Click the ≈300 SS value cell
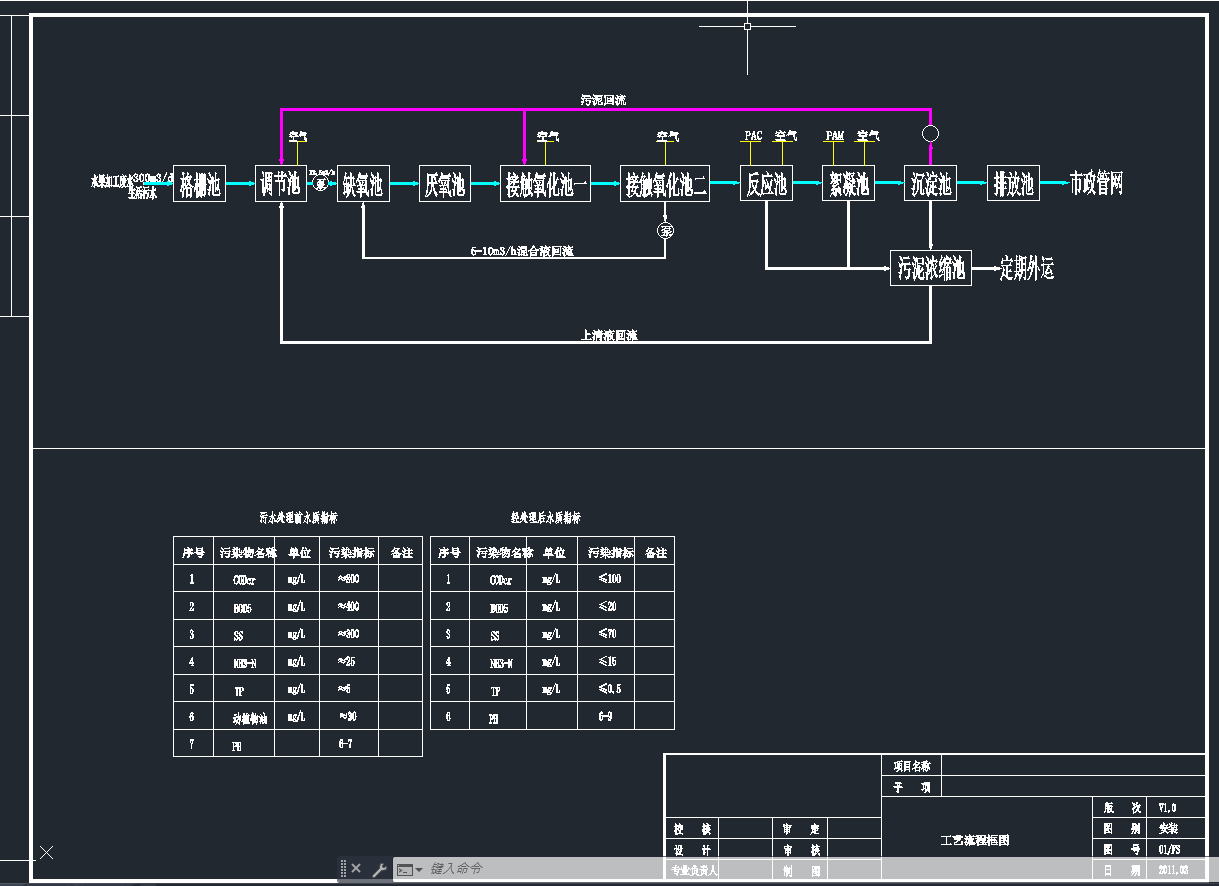This screenshot has width=1219, height=886. pos(348,634)
